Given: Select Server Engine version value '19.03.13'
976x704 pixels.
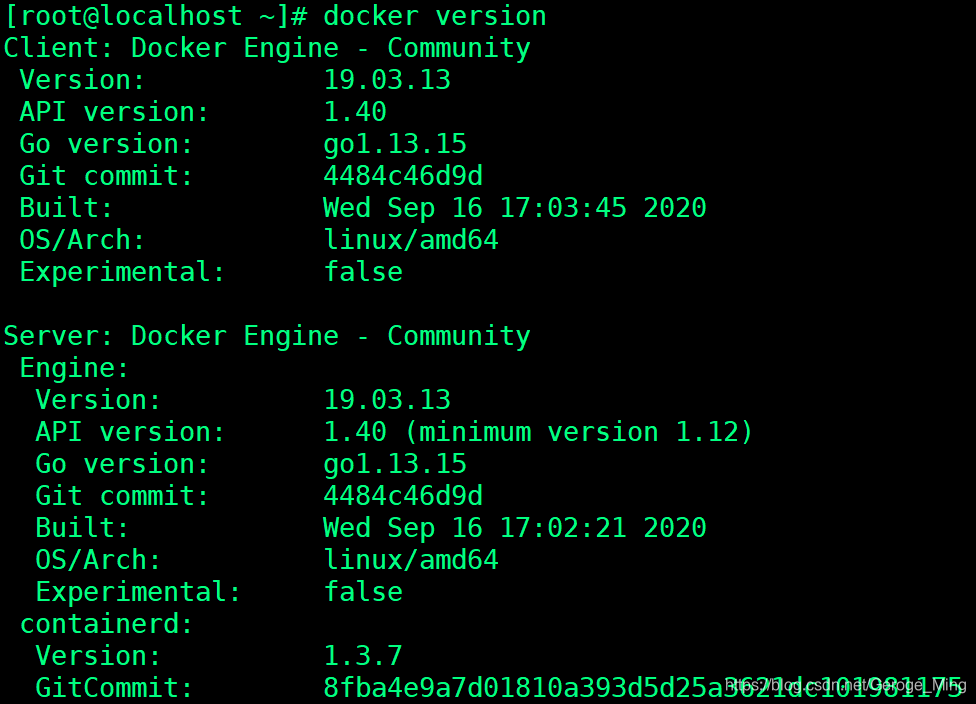Looking at the screenshot, I should (x=387, y=400).
